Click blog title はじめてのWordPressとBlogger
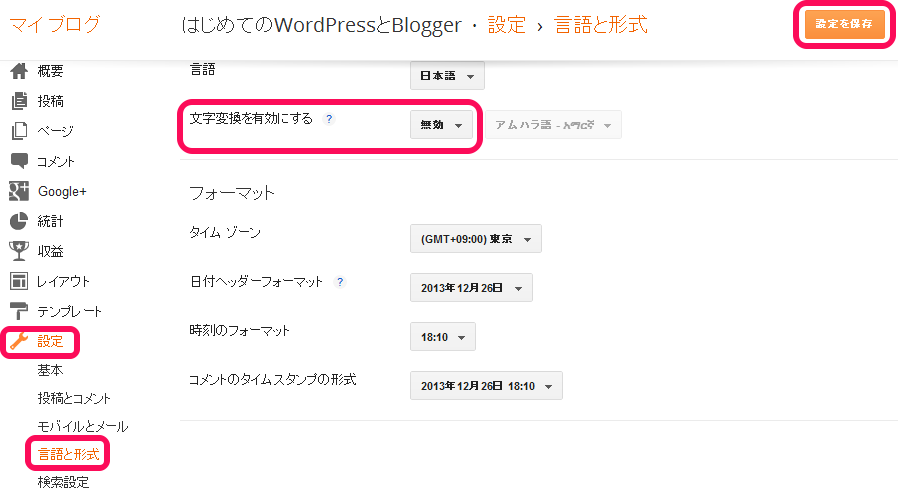898x491 pixels. [321, 25]
